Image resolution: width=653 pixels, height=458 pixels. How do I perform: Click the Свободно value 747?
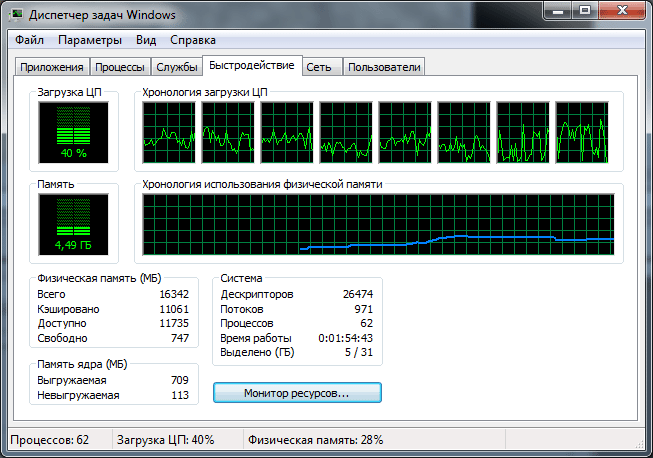coord(180,338)
